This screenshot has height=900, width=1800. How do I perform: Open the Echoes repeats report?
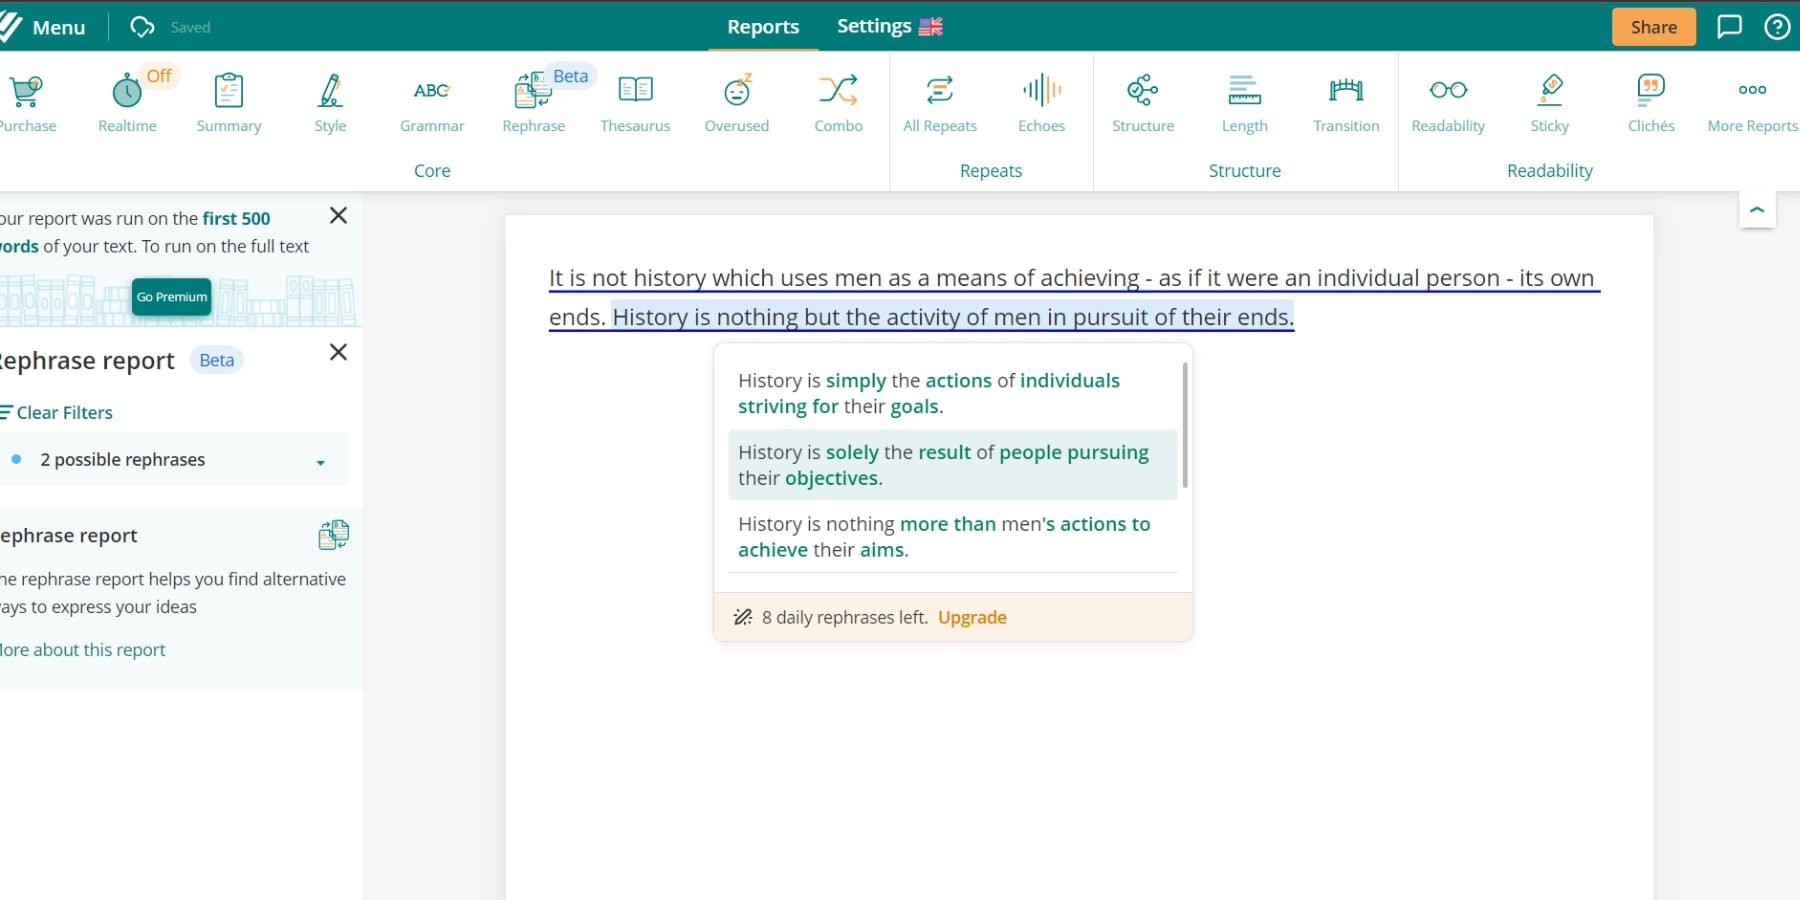pyautogui.click(x=1041, y=97)
